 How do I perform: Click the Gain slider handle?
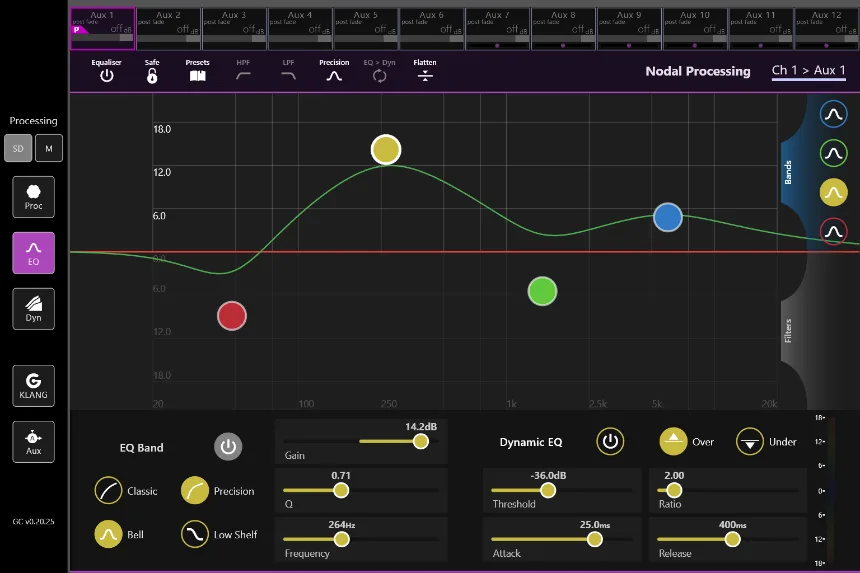pos(421,441)
